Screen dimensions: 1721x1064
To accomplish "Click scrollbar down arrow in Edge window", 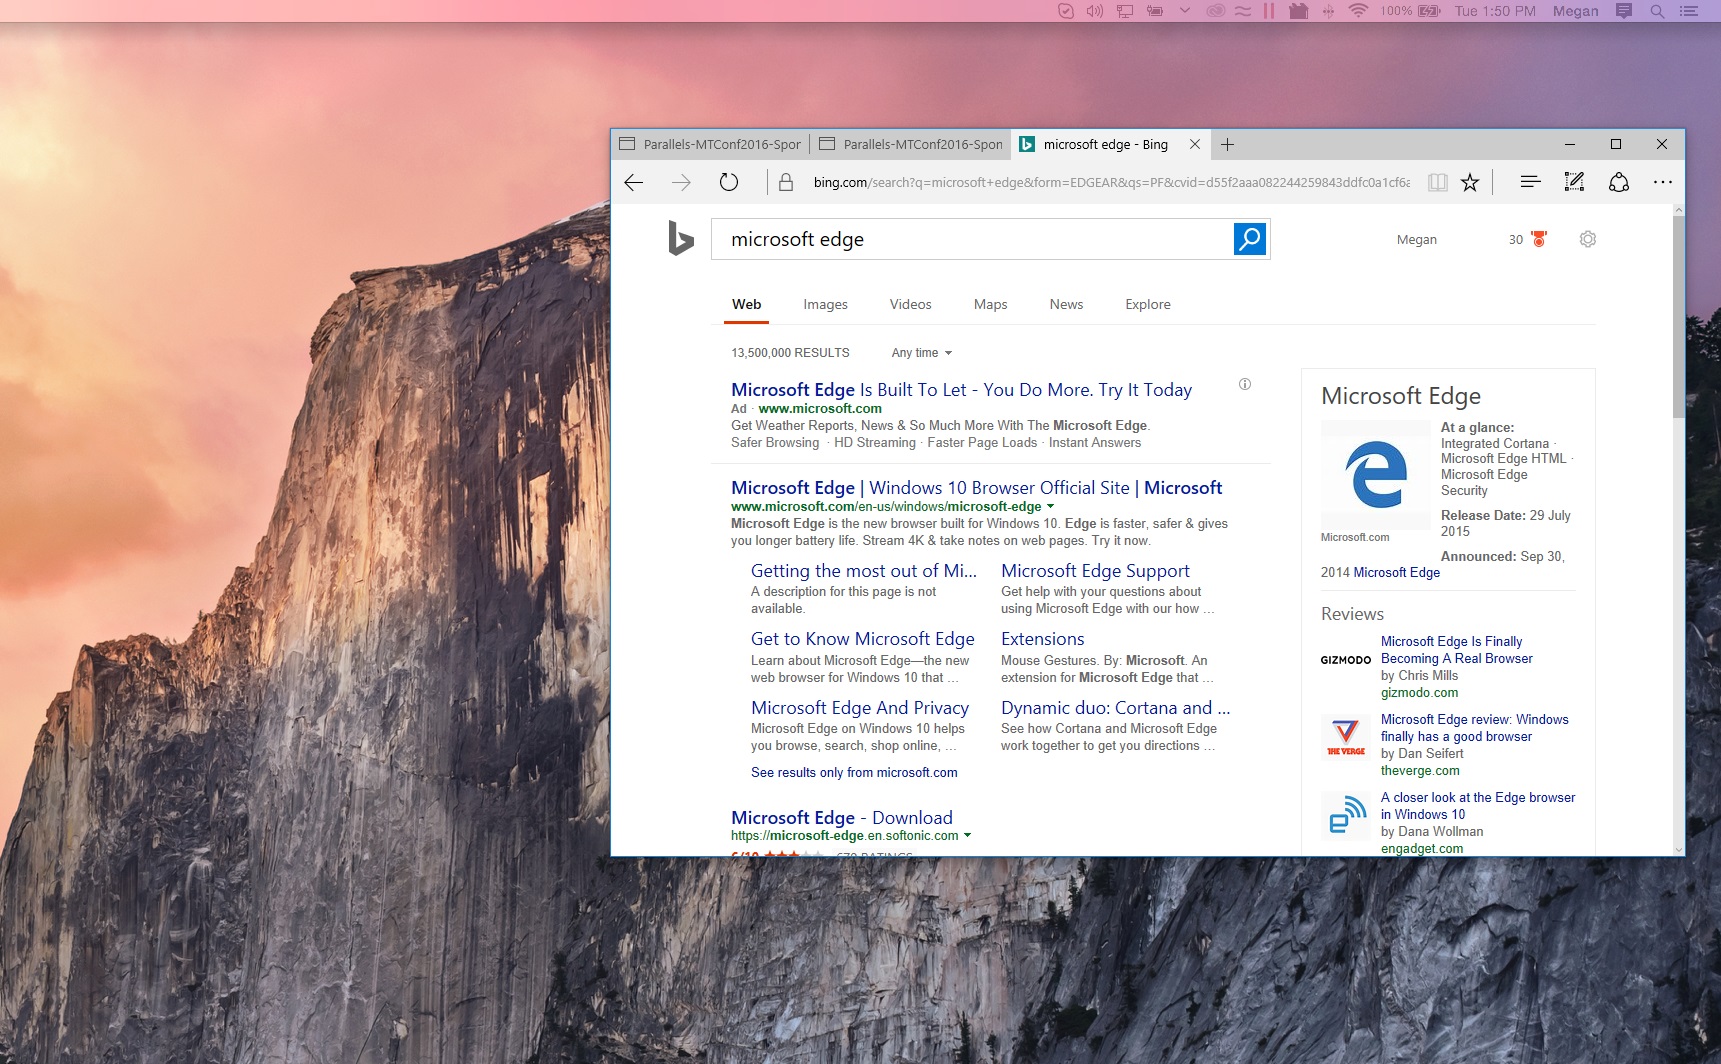I will pyautogui.click(x=1678, y=849).
